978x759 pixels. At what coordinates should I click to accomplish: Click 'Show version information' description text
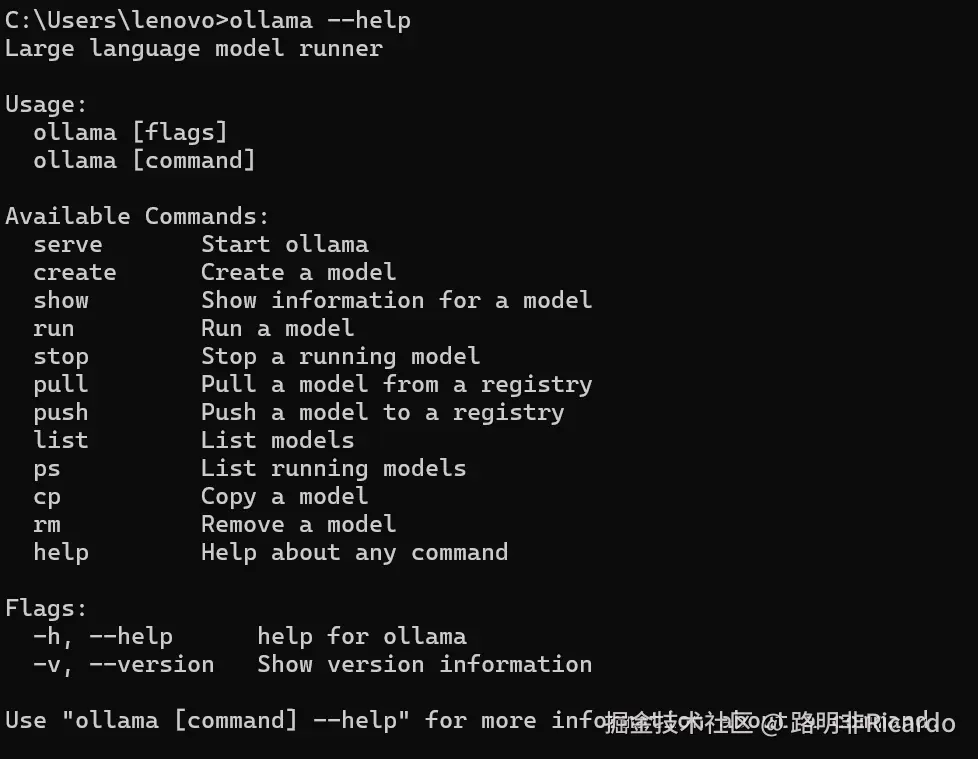click(424, 664)
